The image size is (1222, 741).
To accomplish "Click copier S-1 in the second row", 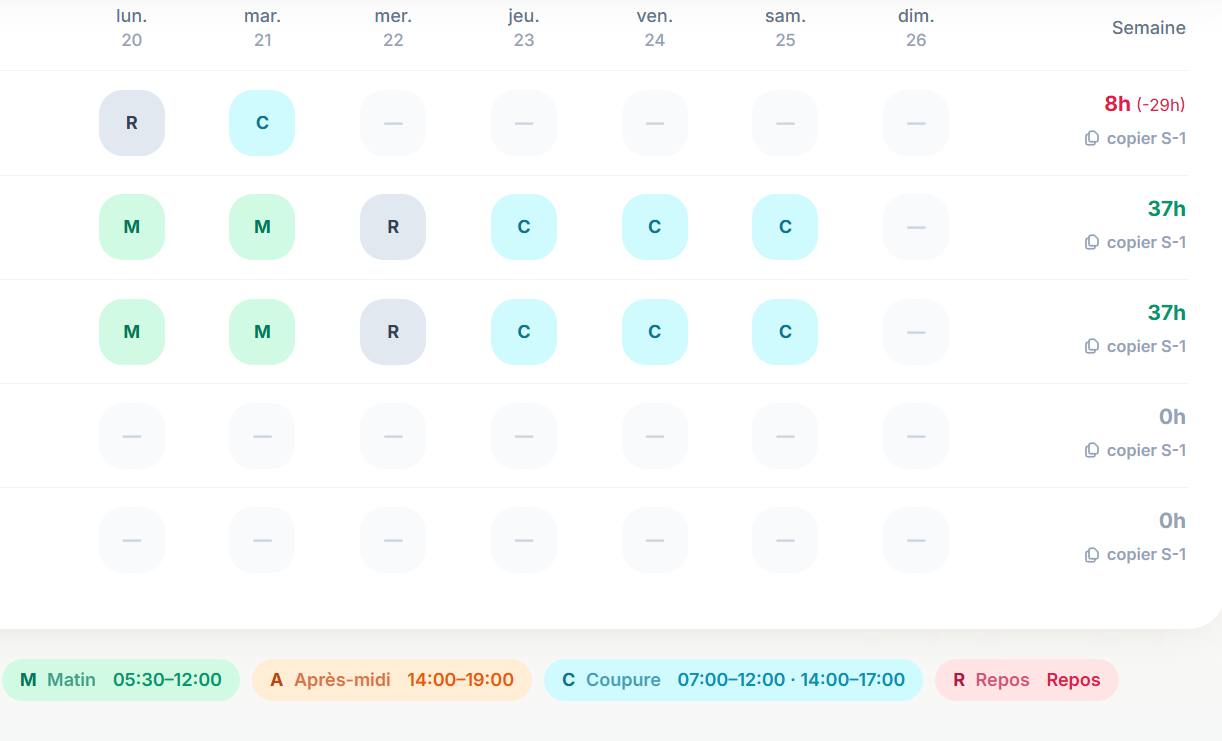I will [1146, 242].
